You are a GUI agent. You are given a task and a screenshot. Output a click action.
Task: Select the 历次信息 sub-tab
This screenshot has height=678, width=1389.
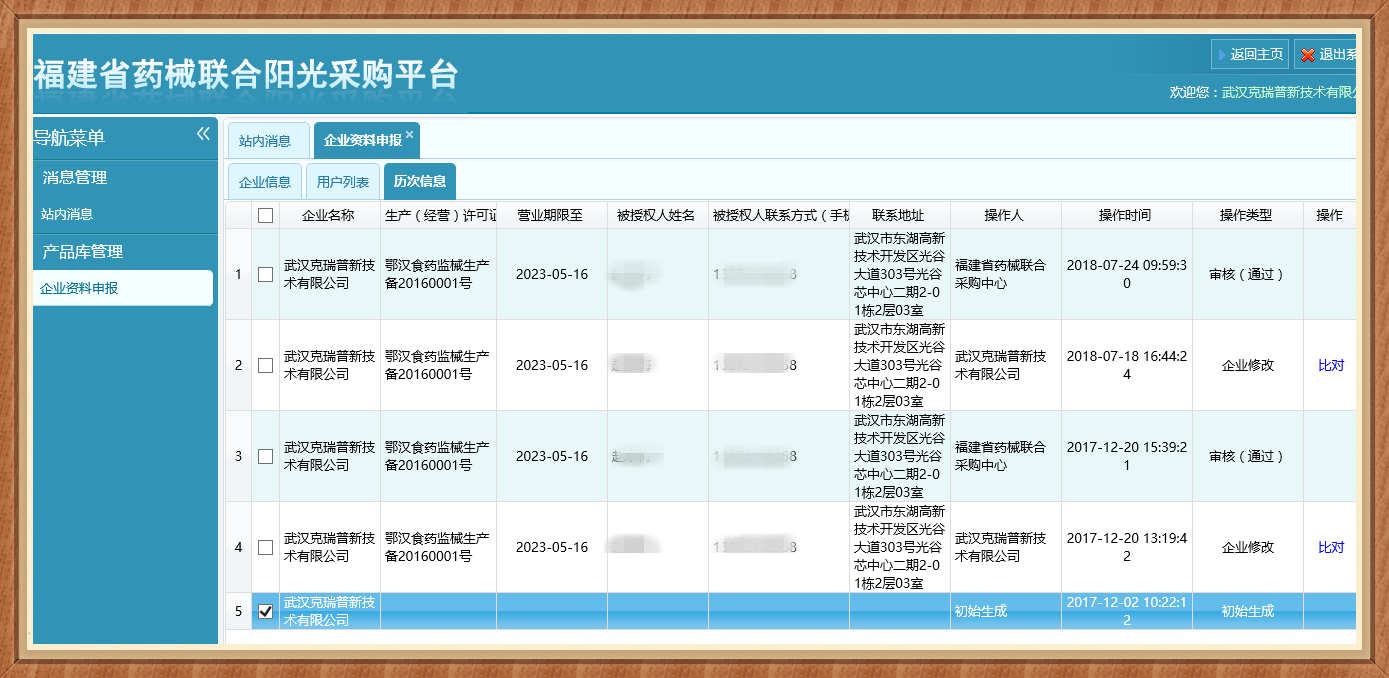point(419,182)
